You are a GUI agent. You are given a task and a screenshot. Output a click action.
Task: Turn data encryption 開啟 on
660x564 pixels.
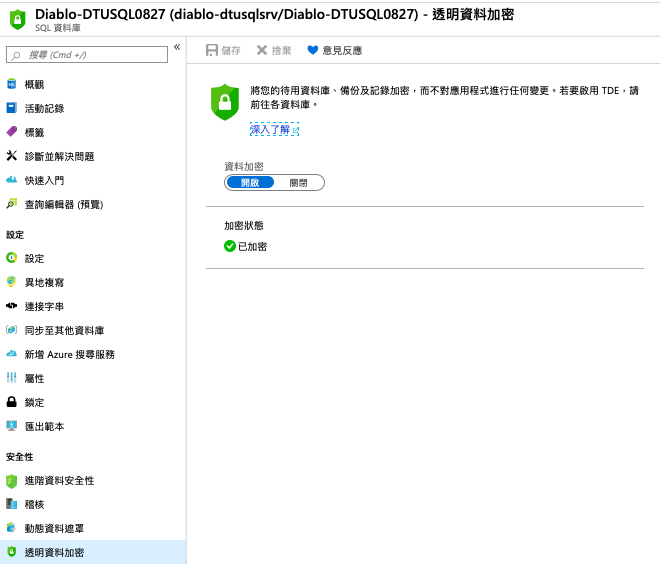(250, 183)
